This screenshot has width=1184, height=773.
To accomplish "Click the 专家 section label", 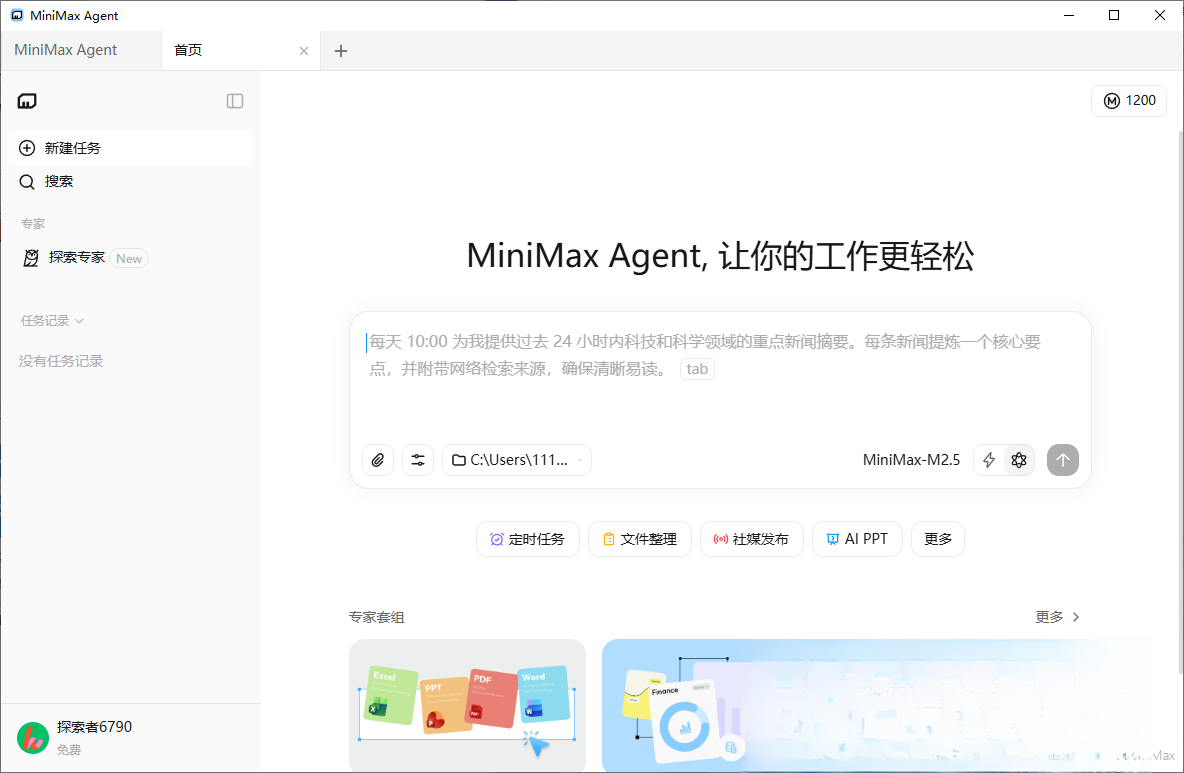I will tap(33, 223).
